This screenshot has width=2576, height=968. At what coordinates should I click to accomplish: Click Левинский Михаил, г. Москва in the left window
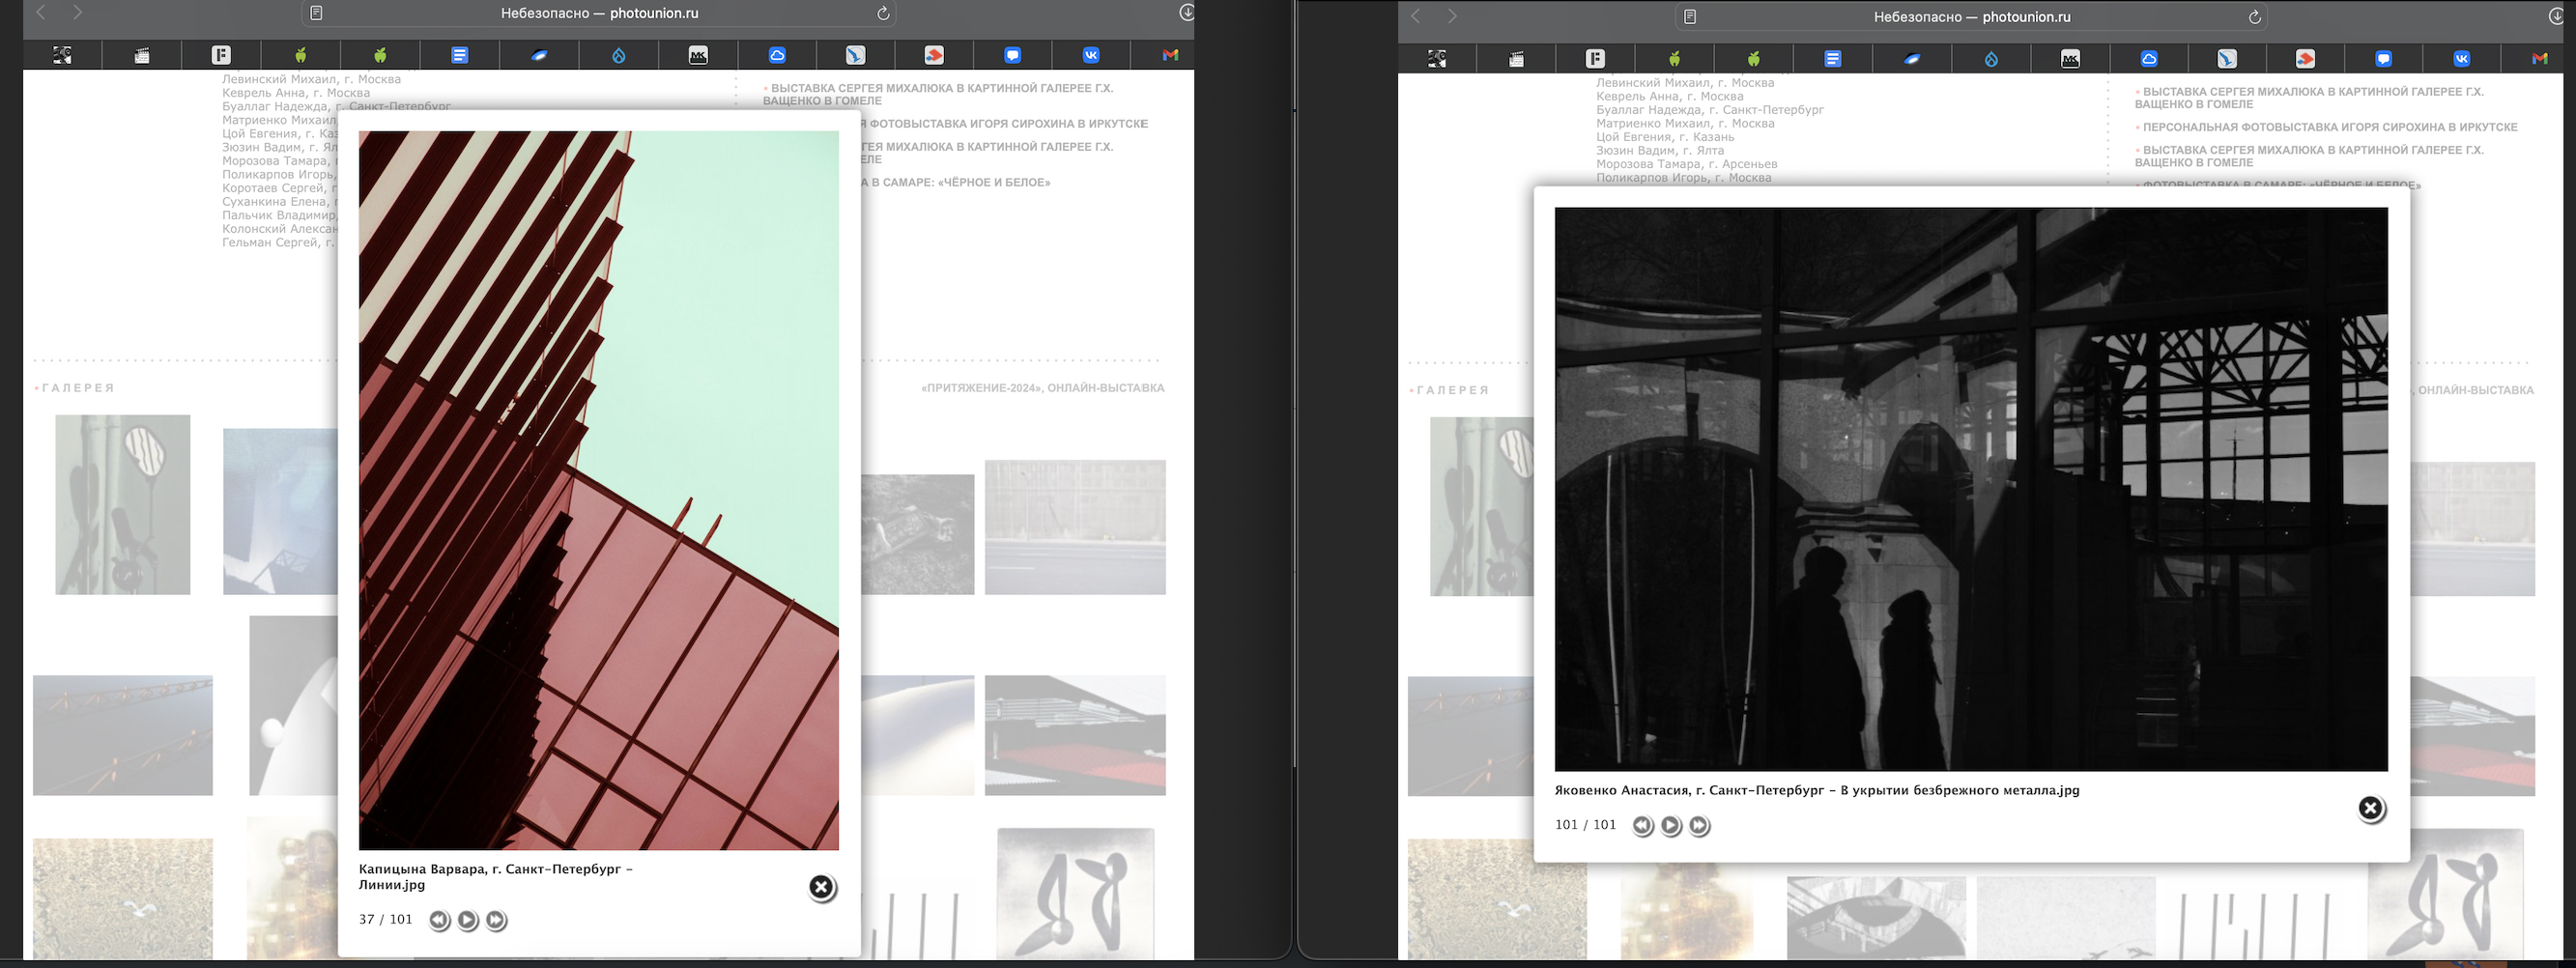[x=311, y=79]
